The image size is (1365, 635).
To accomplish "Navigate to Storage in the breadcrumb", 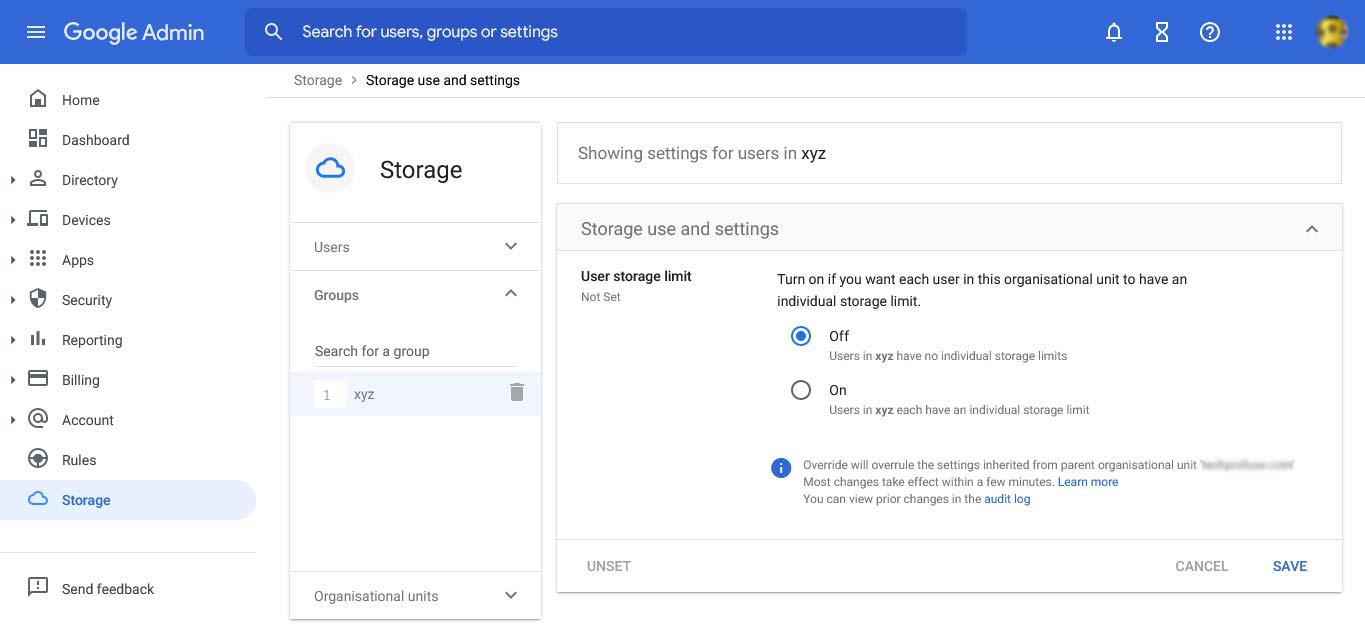I will click(317, 80).
